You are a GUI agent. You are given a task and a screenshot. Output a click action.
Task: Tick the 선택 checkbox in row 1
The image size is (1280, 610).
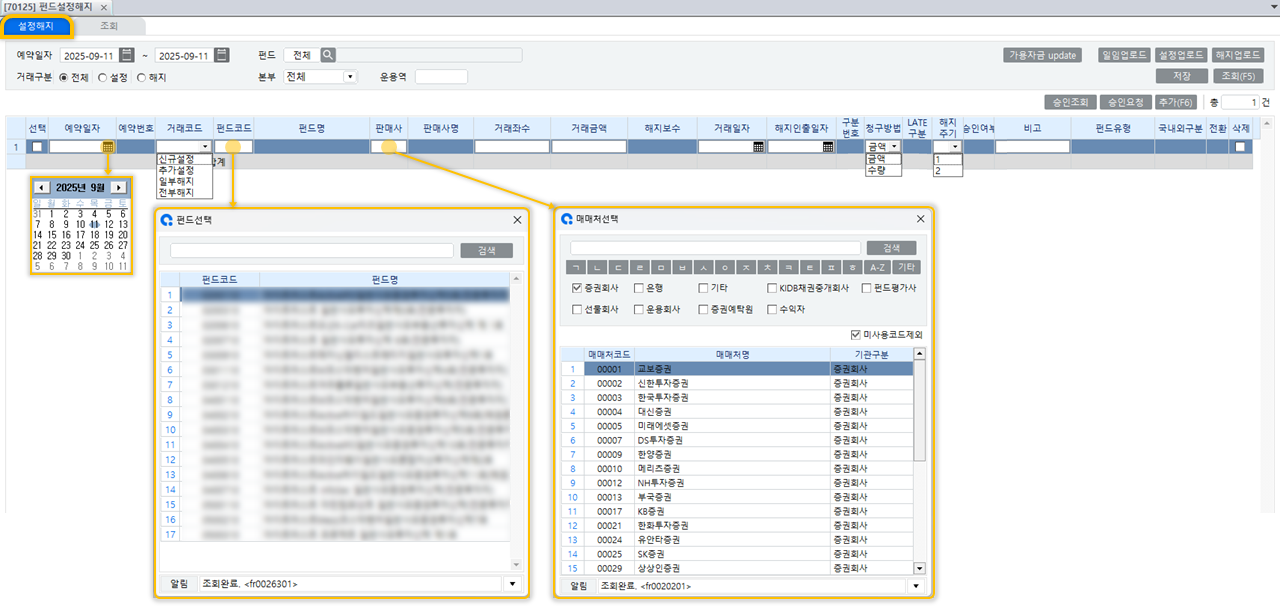click(x=37, y=147)
